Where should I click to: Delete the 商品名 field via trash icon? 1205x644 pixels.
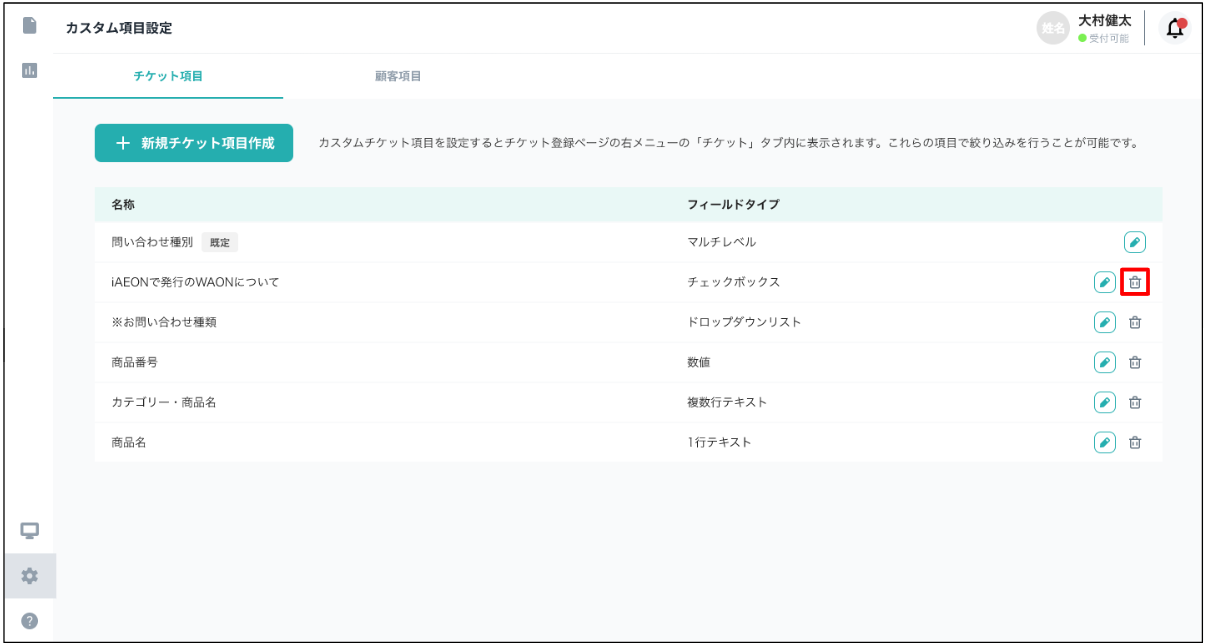(1135, 442)
